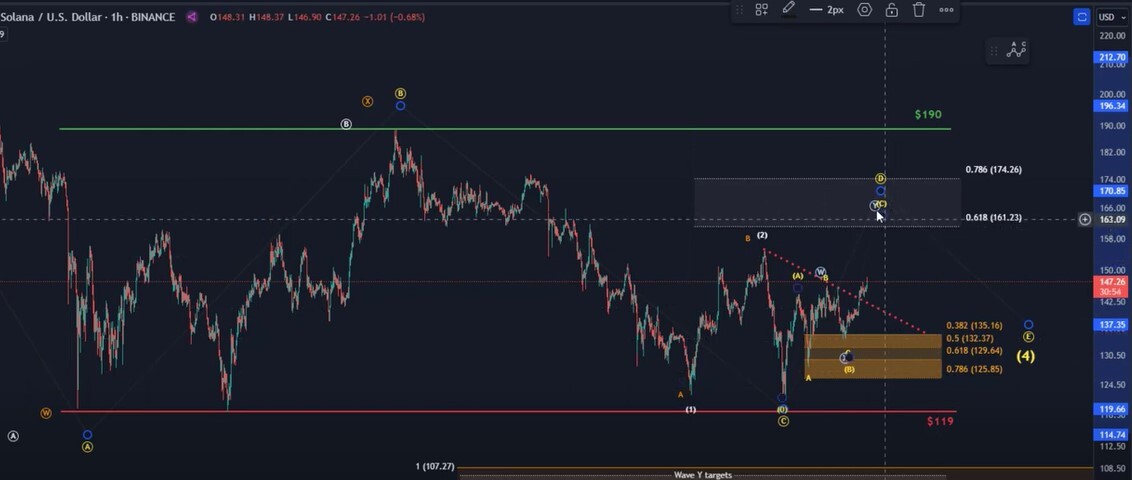This screenshot has width=1132, height=480.
Task: Delete the drawing with the trash icon
Action: (918, 9)
